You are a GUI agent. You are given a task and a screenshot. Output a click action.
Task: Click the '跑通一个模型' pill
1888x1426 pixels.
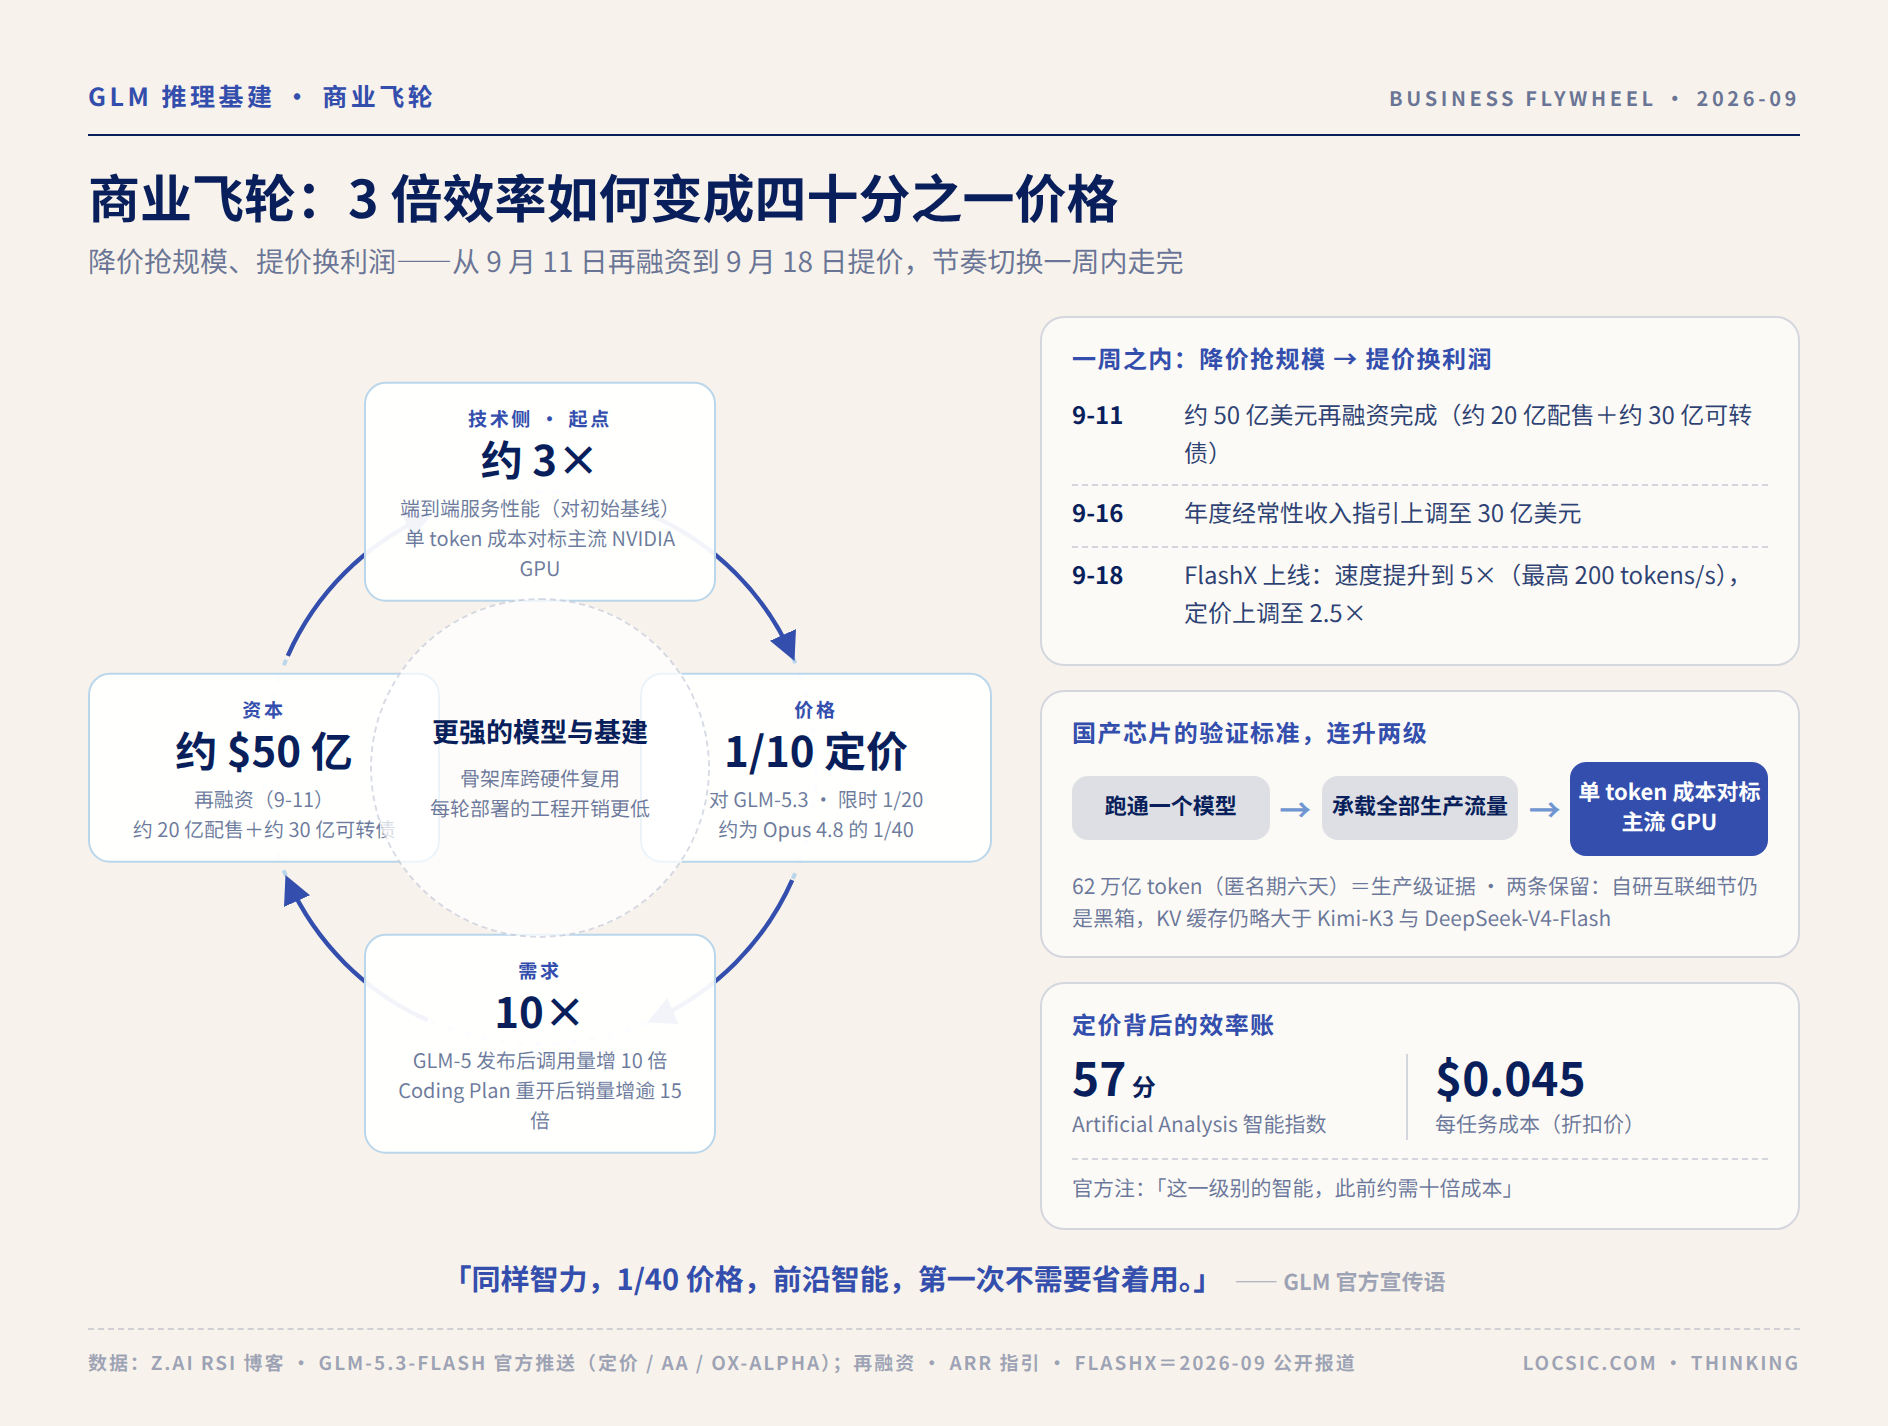[x=1170, y=807]
